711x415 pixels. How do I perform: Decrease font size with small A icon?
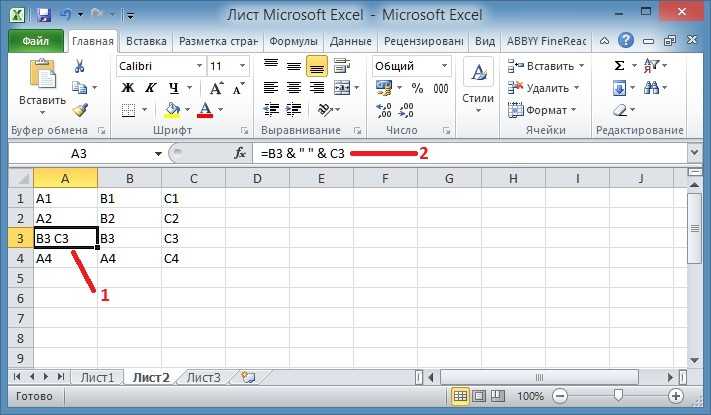point(238,88)
